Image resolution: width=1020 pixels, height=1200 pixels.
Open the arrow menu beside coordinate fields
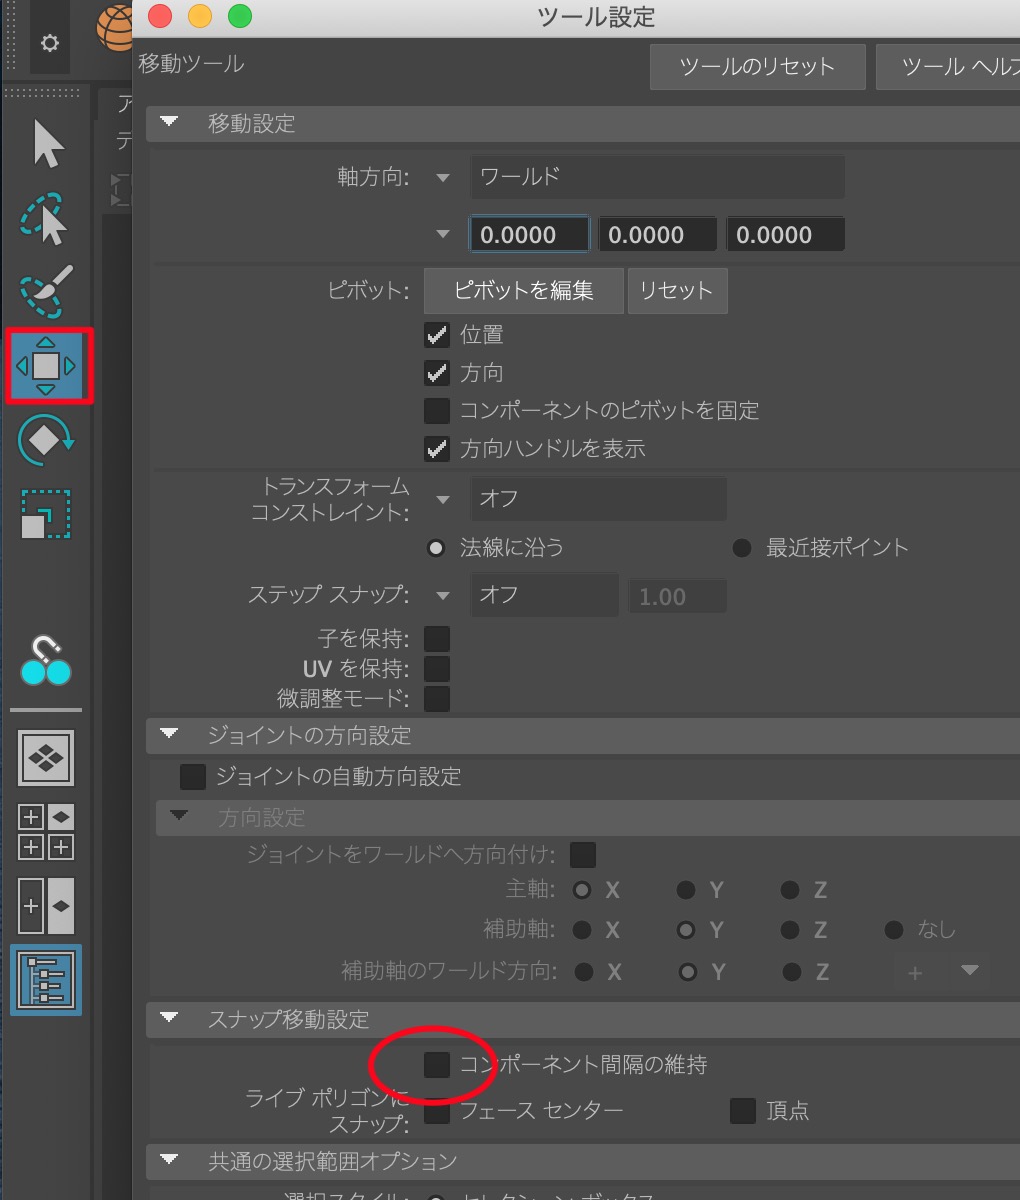coord(443,235)
